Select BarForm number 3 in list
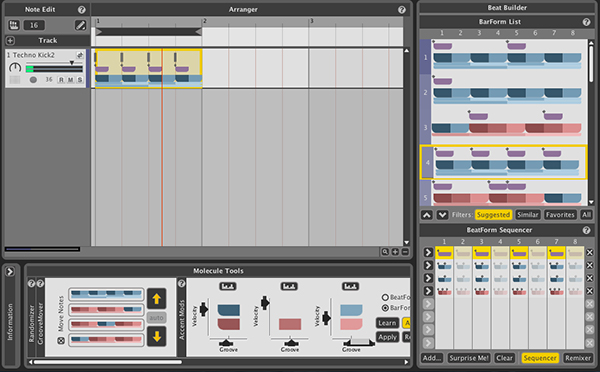Screen dimensions: 600x372 (504, 127)
